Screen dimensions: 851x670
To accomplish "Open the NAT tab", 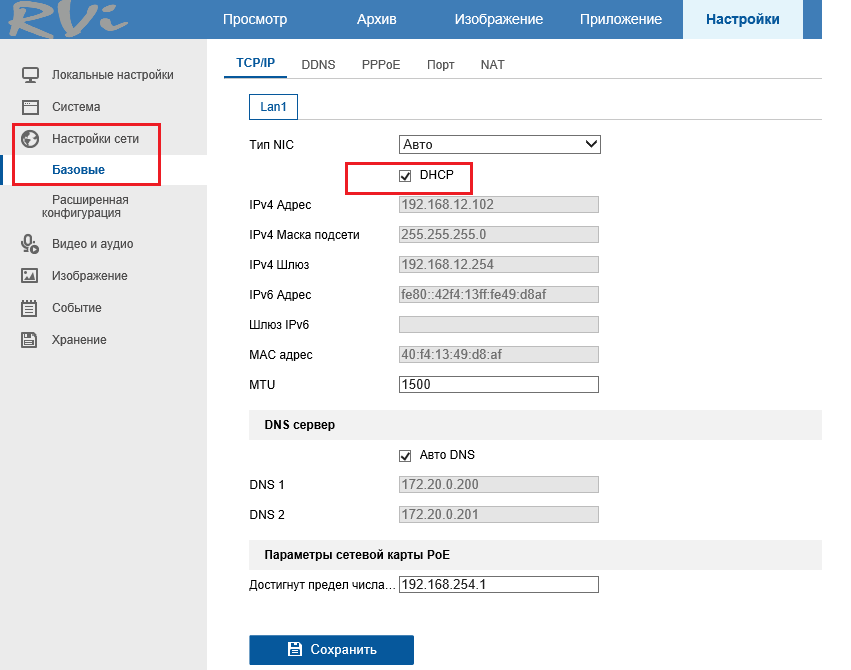I will click(x=492, y=65).
